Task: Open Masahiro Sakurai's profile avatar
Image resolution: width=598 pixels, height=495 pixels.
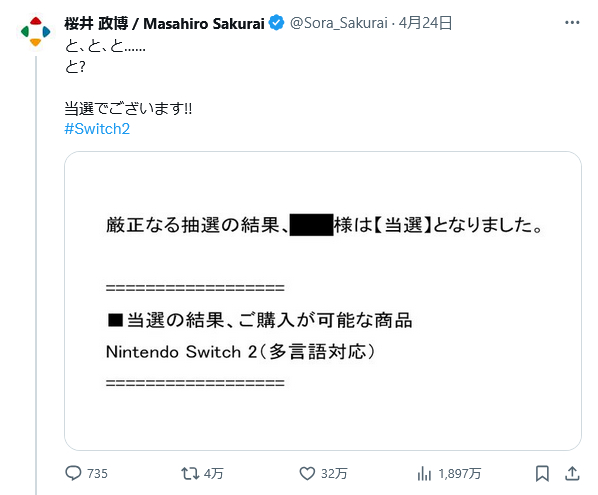Action: point(35,32)
